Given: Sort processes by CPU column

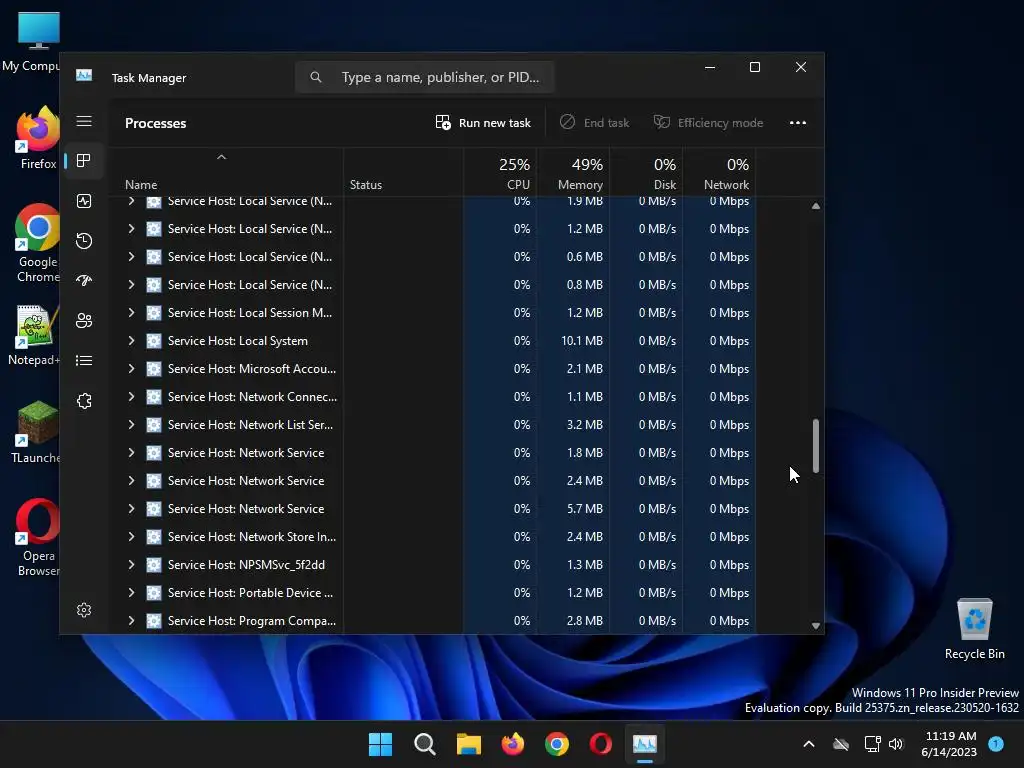Looking at the screenshot, I should [501, 174].
